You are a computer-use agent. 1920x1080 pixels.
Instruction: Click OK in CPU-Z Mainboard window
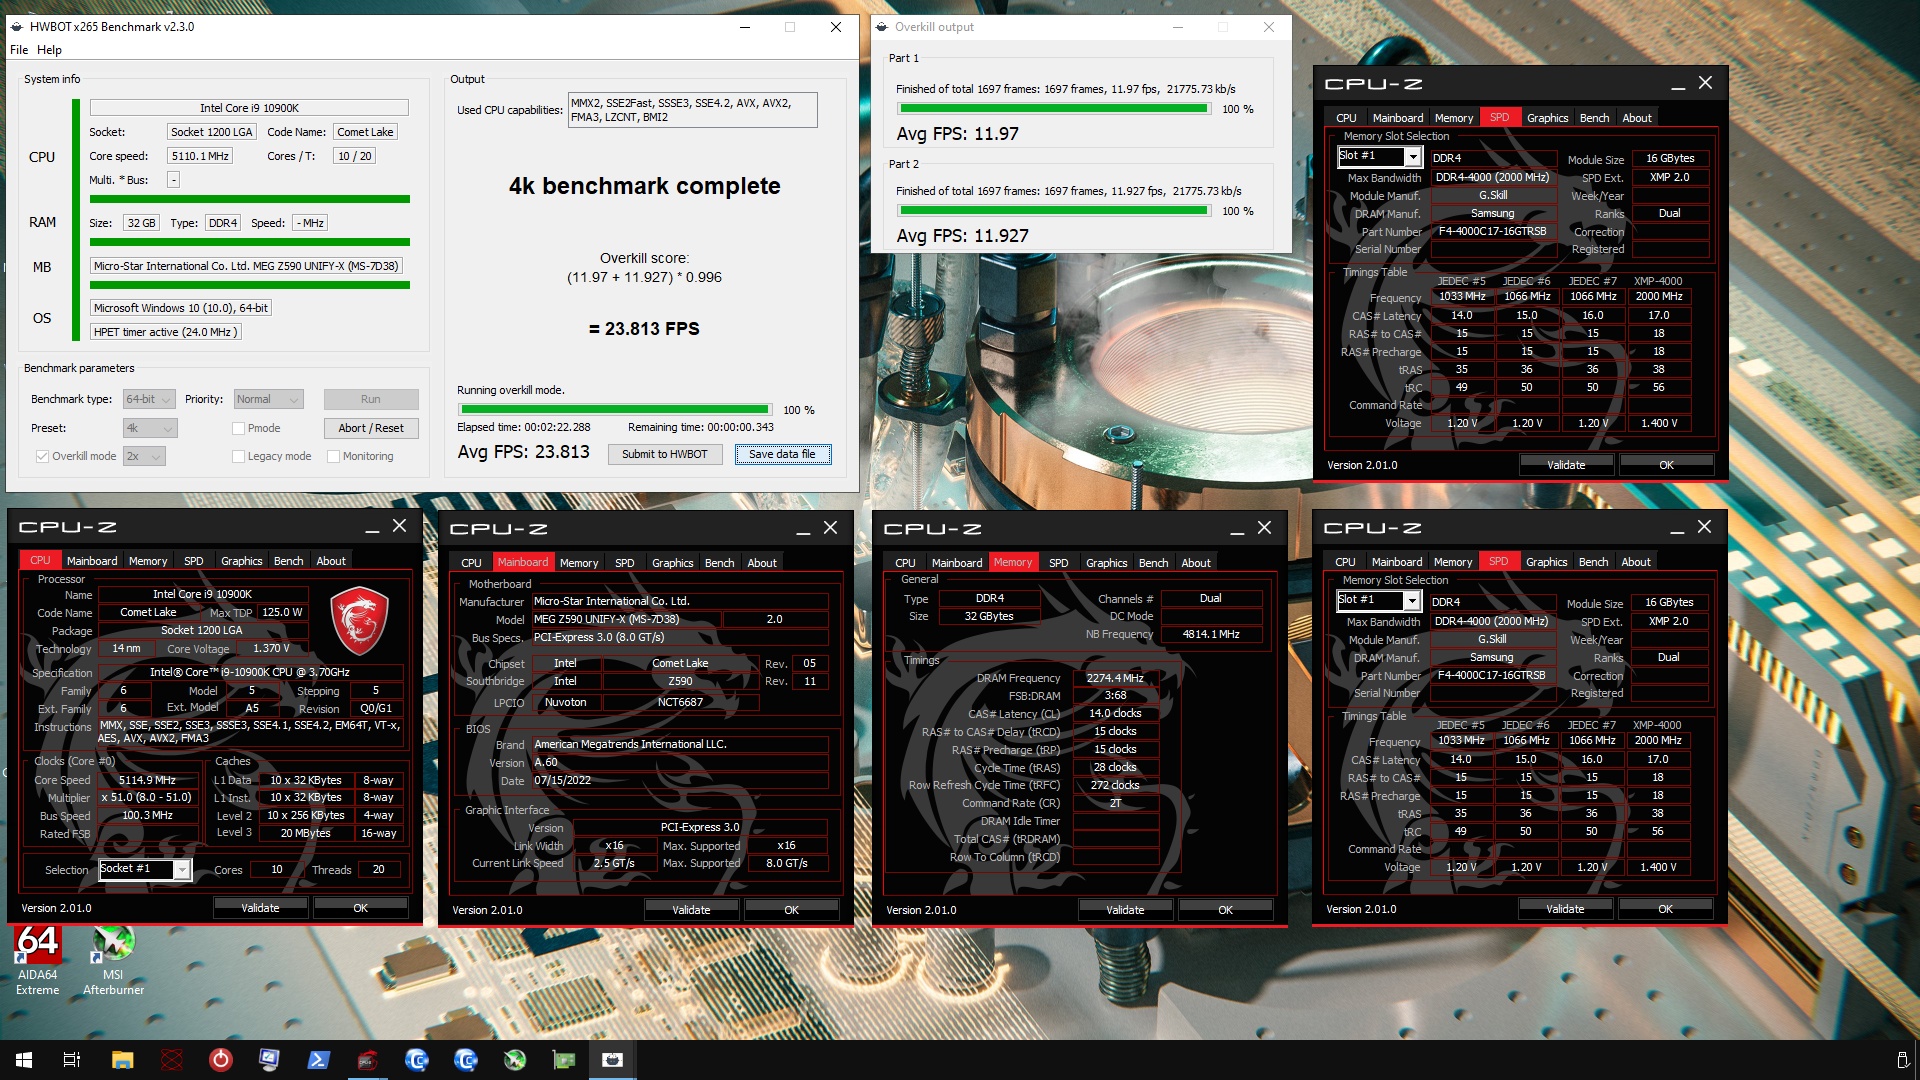pos(791,910)
